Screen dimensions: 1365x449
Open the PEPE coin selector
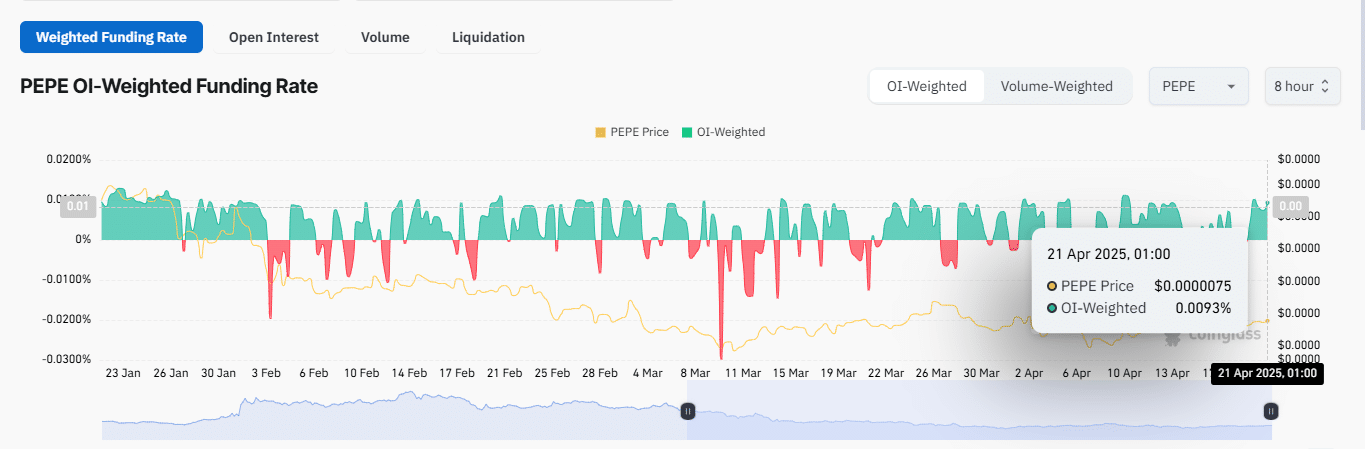1198,87
